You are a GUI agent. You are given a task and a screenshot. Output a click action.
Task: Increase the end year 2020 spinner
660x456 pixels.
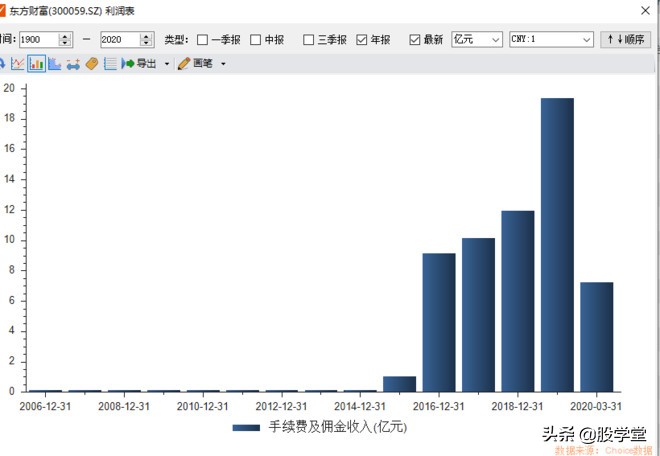pyautogui.click(x=146, y=37)
